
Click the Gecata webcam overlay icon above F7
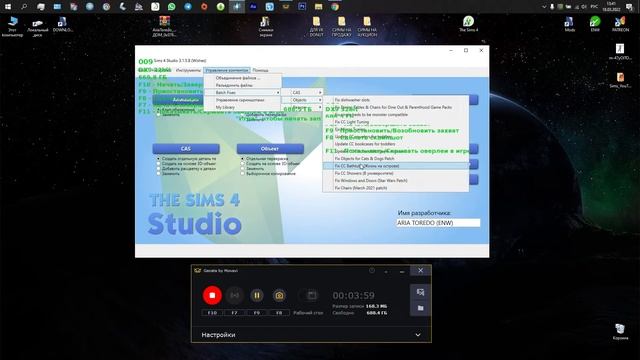pyautogui.click(x=234, y=295)
